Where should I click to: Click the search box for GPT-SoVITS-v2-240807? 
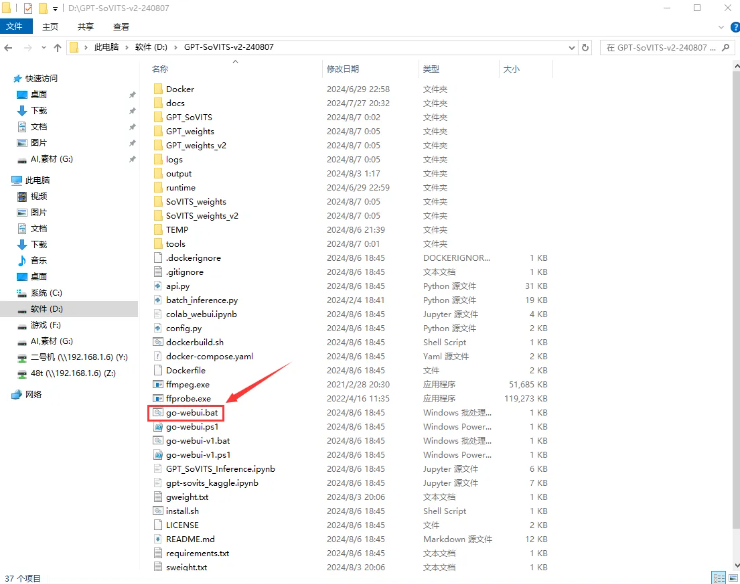665,47
